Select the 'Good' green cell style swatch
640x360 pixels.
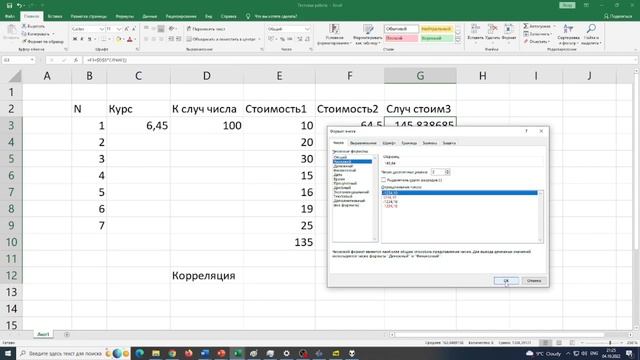437,38
